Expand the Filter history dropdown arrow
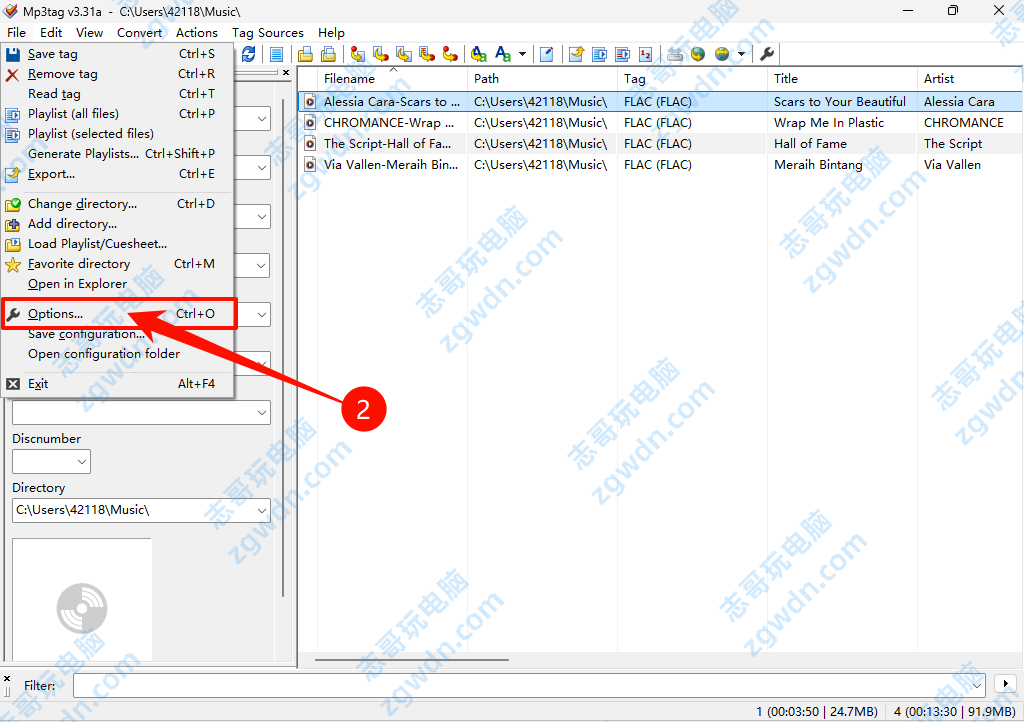 coord(977,685)
